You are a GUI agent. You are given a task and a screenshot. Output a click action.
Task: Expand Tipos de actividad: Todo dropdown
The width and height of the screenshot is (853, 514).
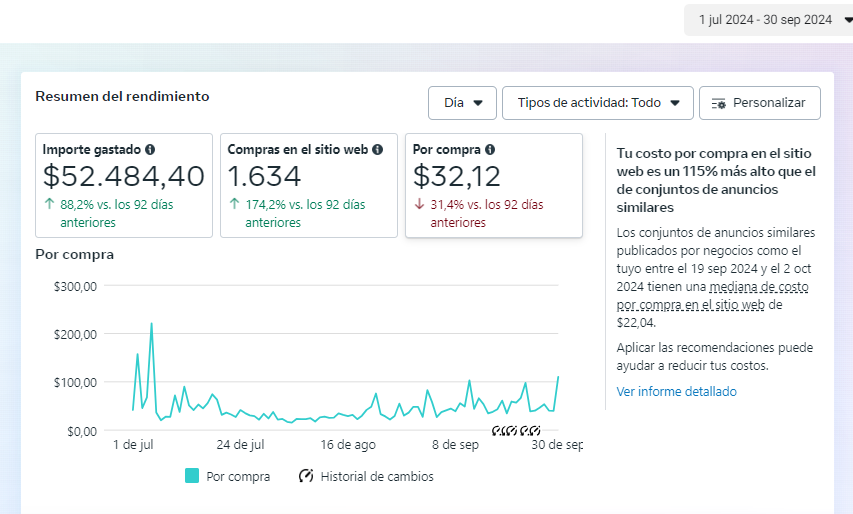pos(598,103)
